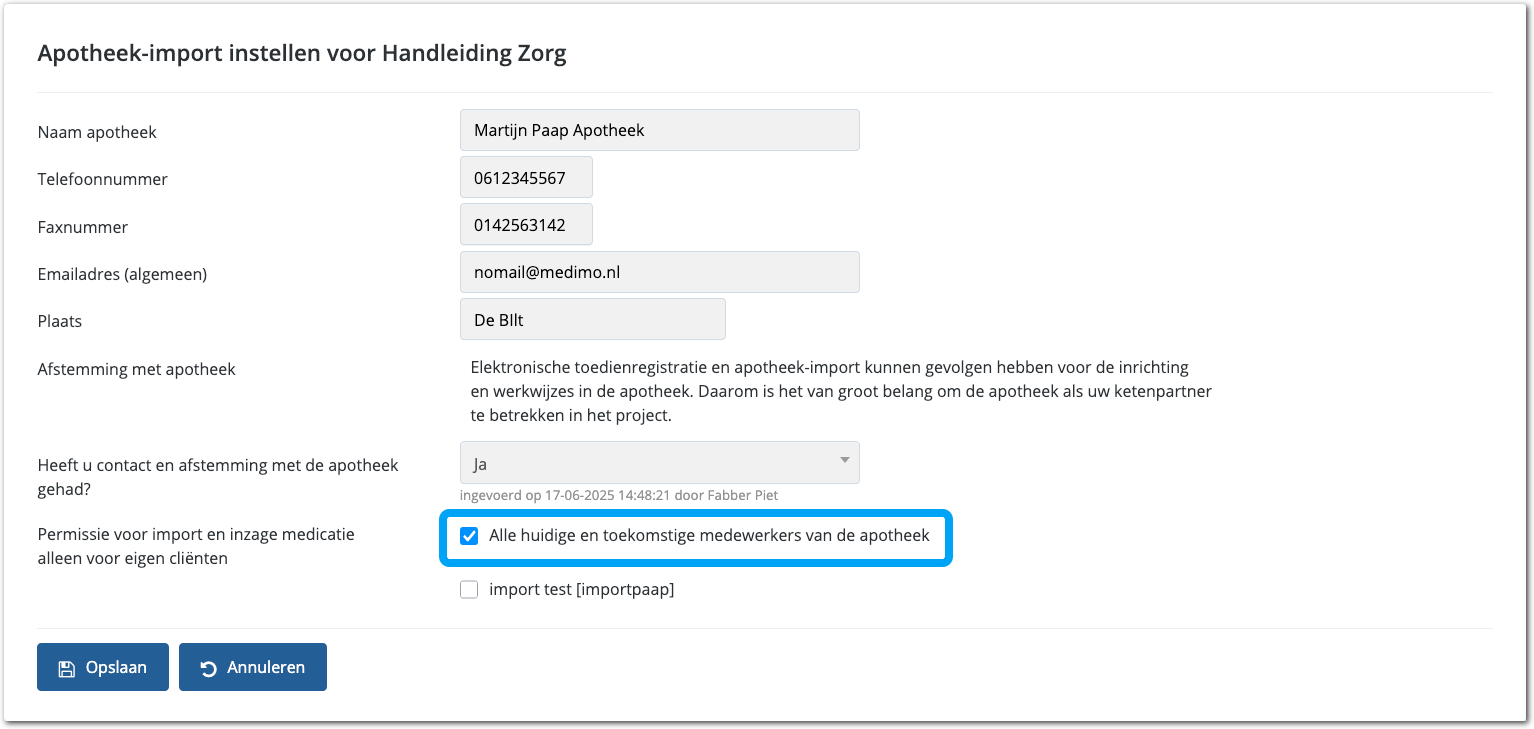1534x729 pixels.
Task: Click the 'Elektronische toedienregistratie' explanation paragraph
Action: [x=840, y=392]
